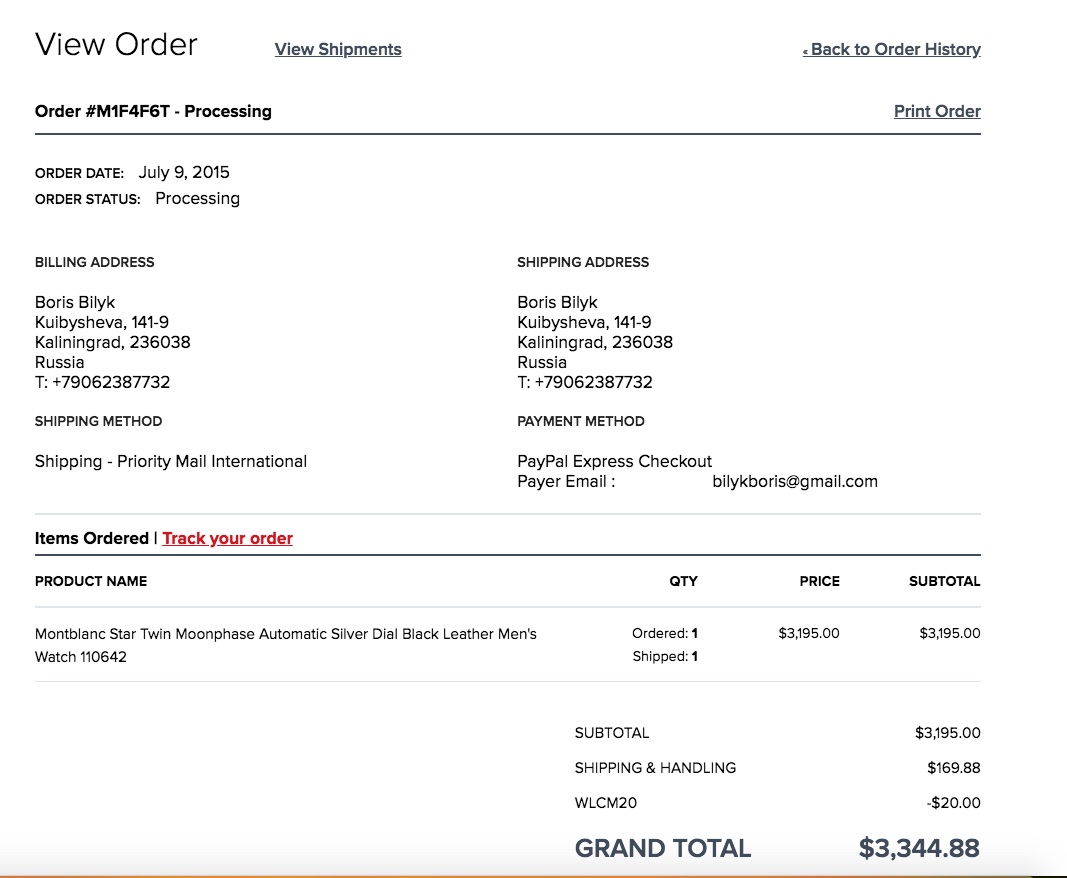Click the Items Ordered heading
The image size is (1067, 878).
point(91,538)
